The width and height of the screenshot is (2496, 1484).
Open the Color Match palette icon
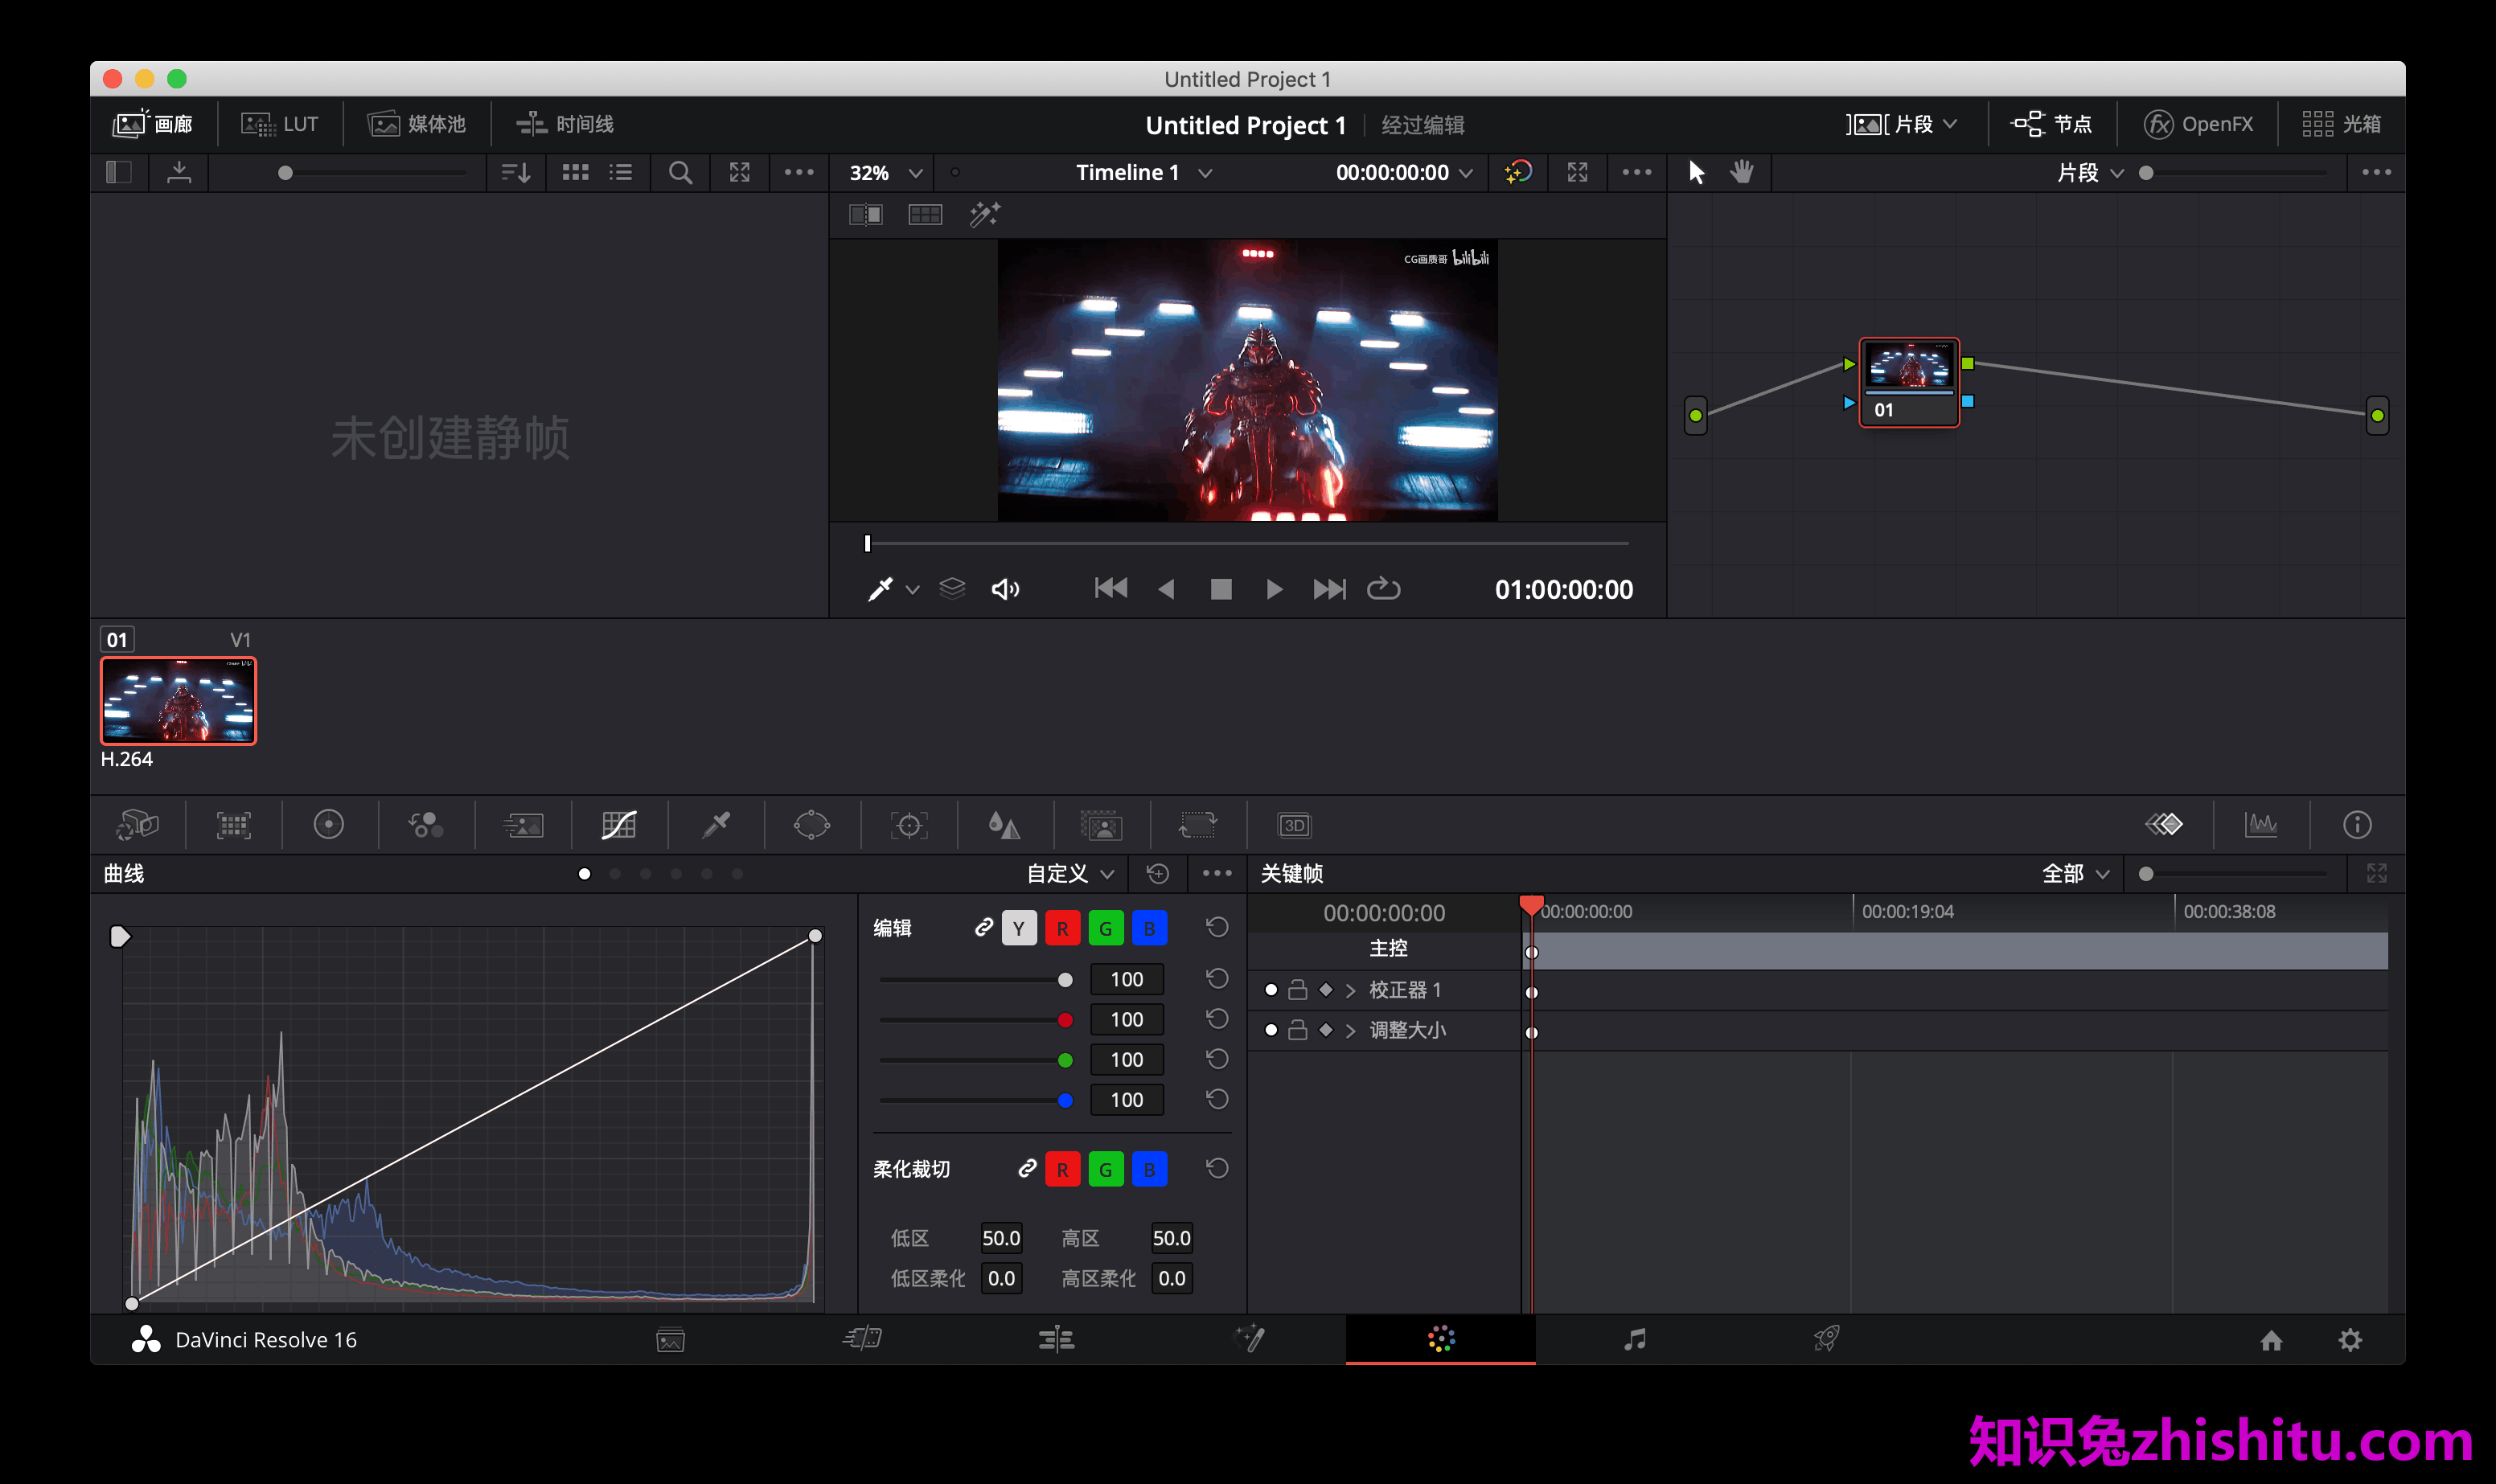(x=234, y=824)
